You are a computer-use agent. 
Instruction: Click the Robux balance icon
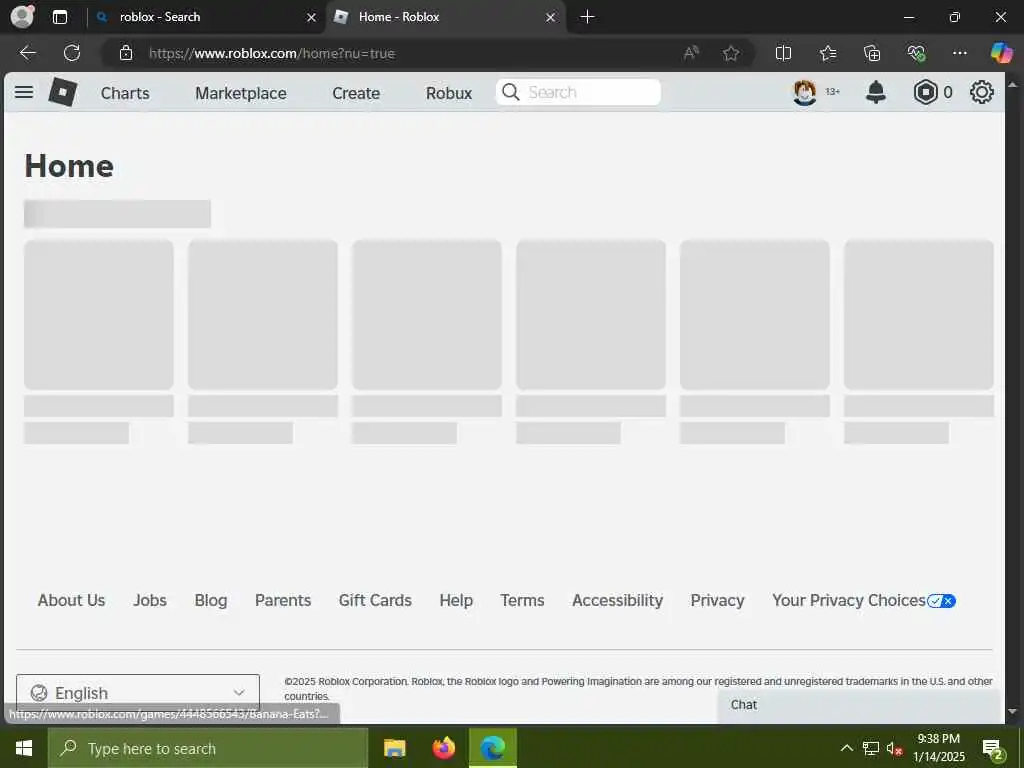925,92
